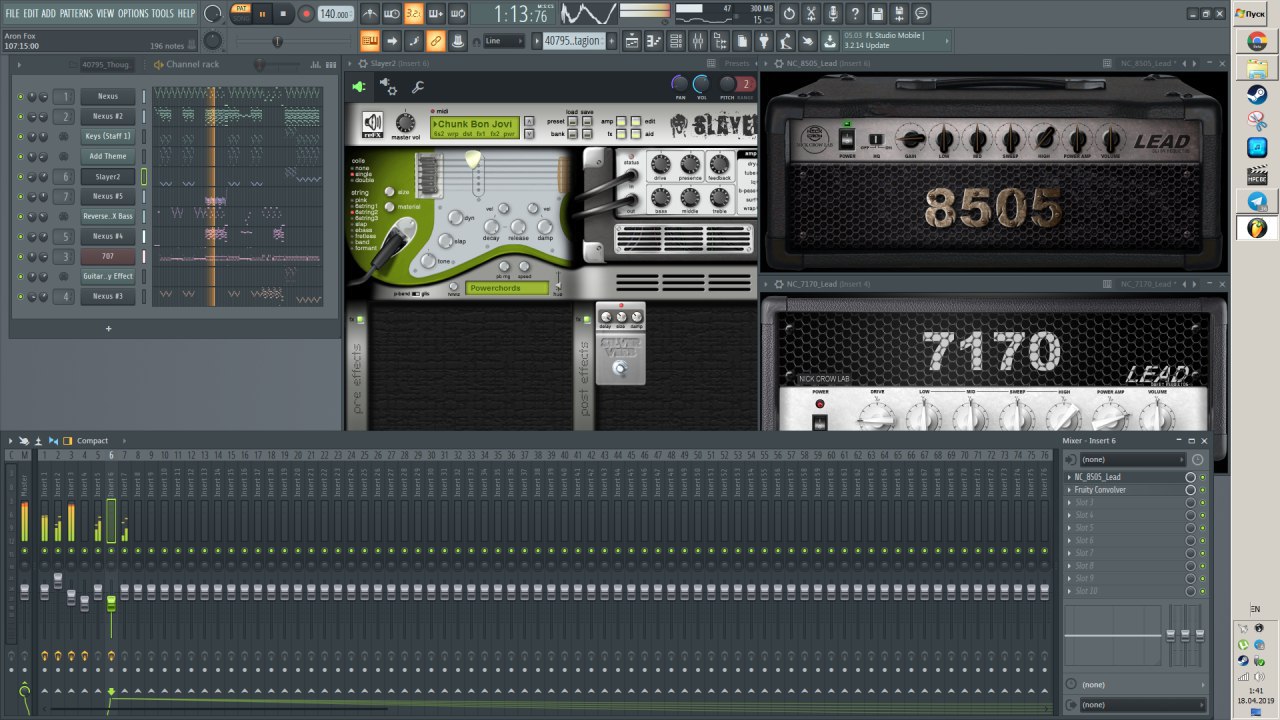Open pattern selector 40795..tagion
Viewport: 1280px width, 720px height.
click(573, 41)
